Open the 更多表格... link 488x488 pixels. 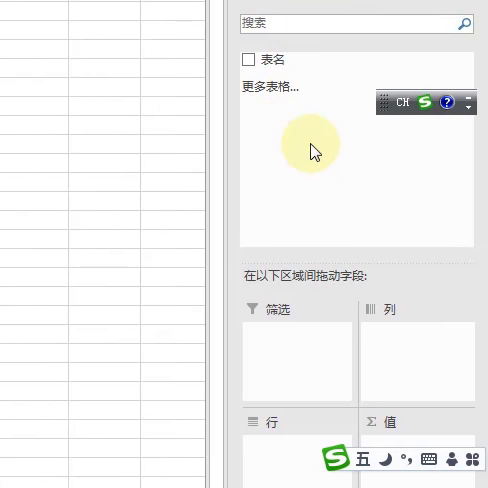[x=270, y=87]
